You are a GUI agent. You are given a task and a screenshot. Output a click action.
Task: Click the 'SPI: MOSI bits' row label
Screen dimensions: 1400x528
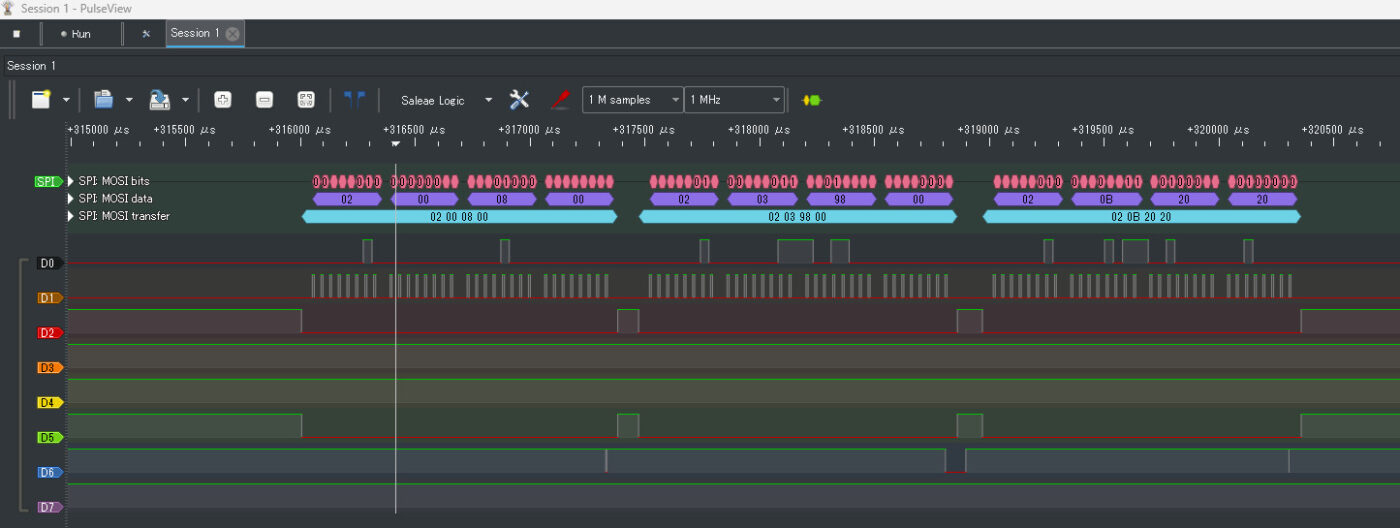(114, 181)
